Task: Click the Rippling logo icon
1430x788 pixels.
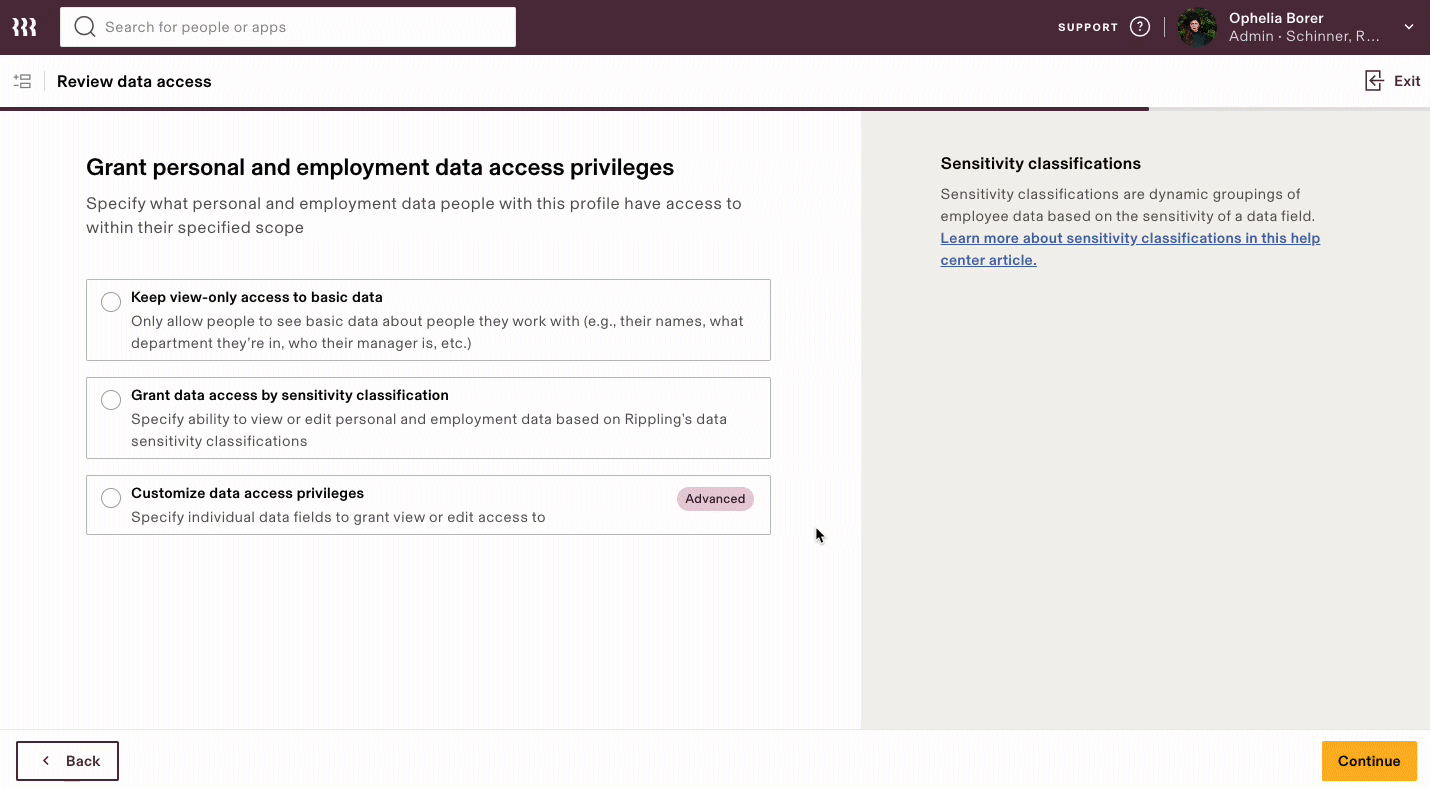Action: tap(24, 27)
